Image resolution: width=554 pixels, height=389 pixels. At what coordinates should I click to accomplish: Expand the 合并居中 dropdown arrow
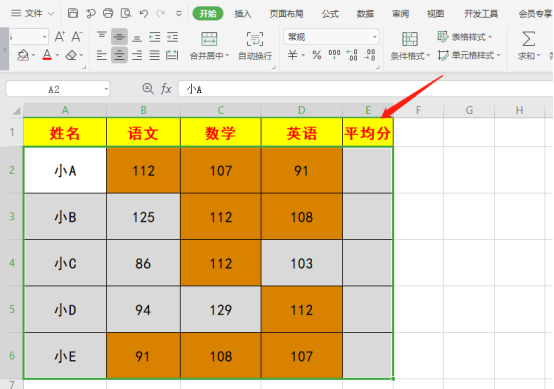tap(227, 56)
